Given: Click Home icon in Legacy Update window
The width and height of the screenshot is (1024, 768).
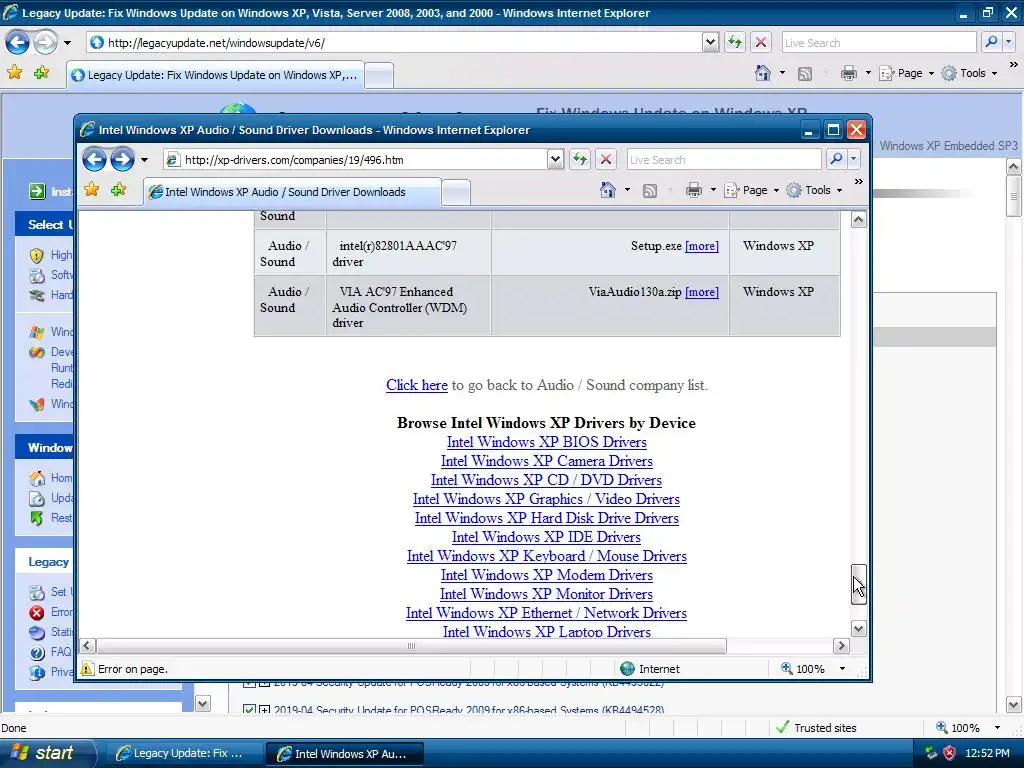Looking at the screenshot, I should coord(763,73).
